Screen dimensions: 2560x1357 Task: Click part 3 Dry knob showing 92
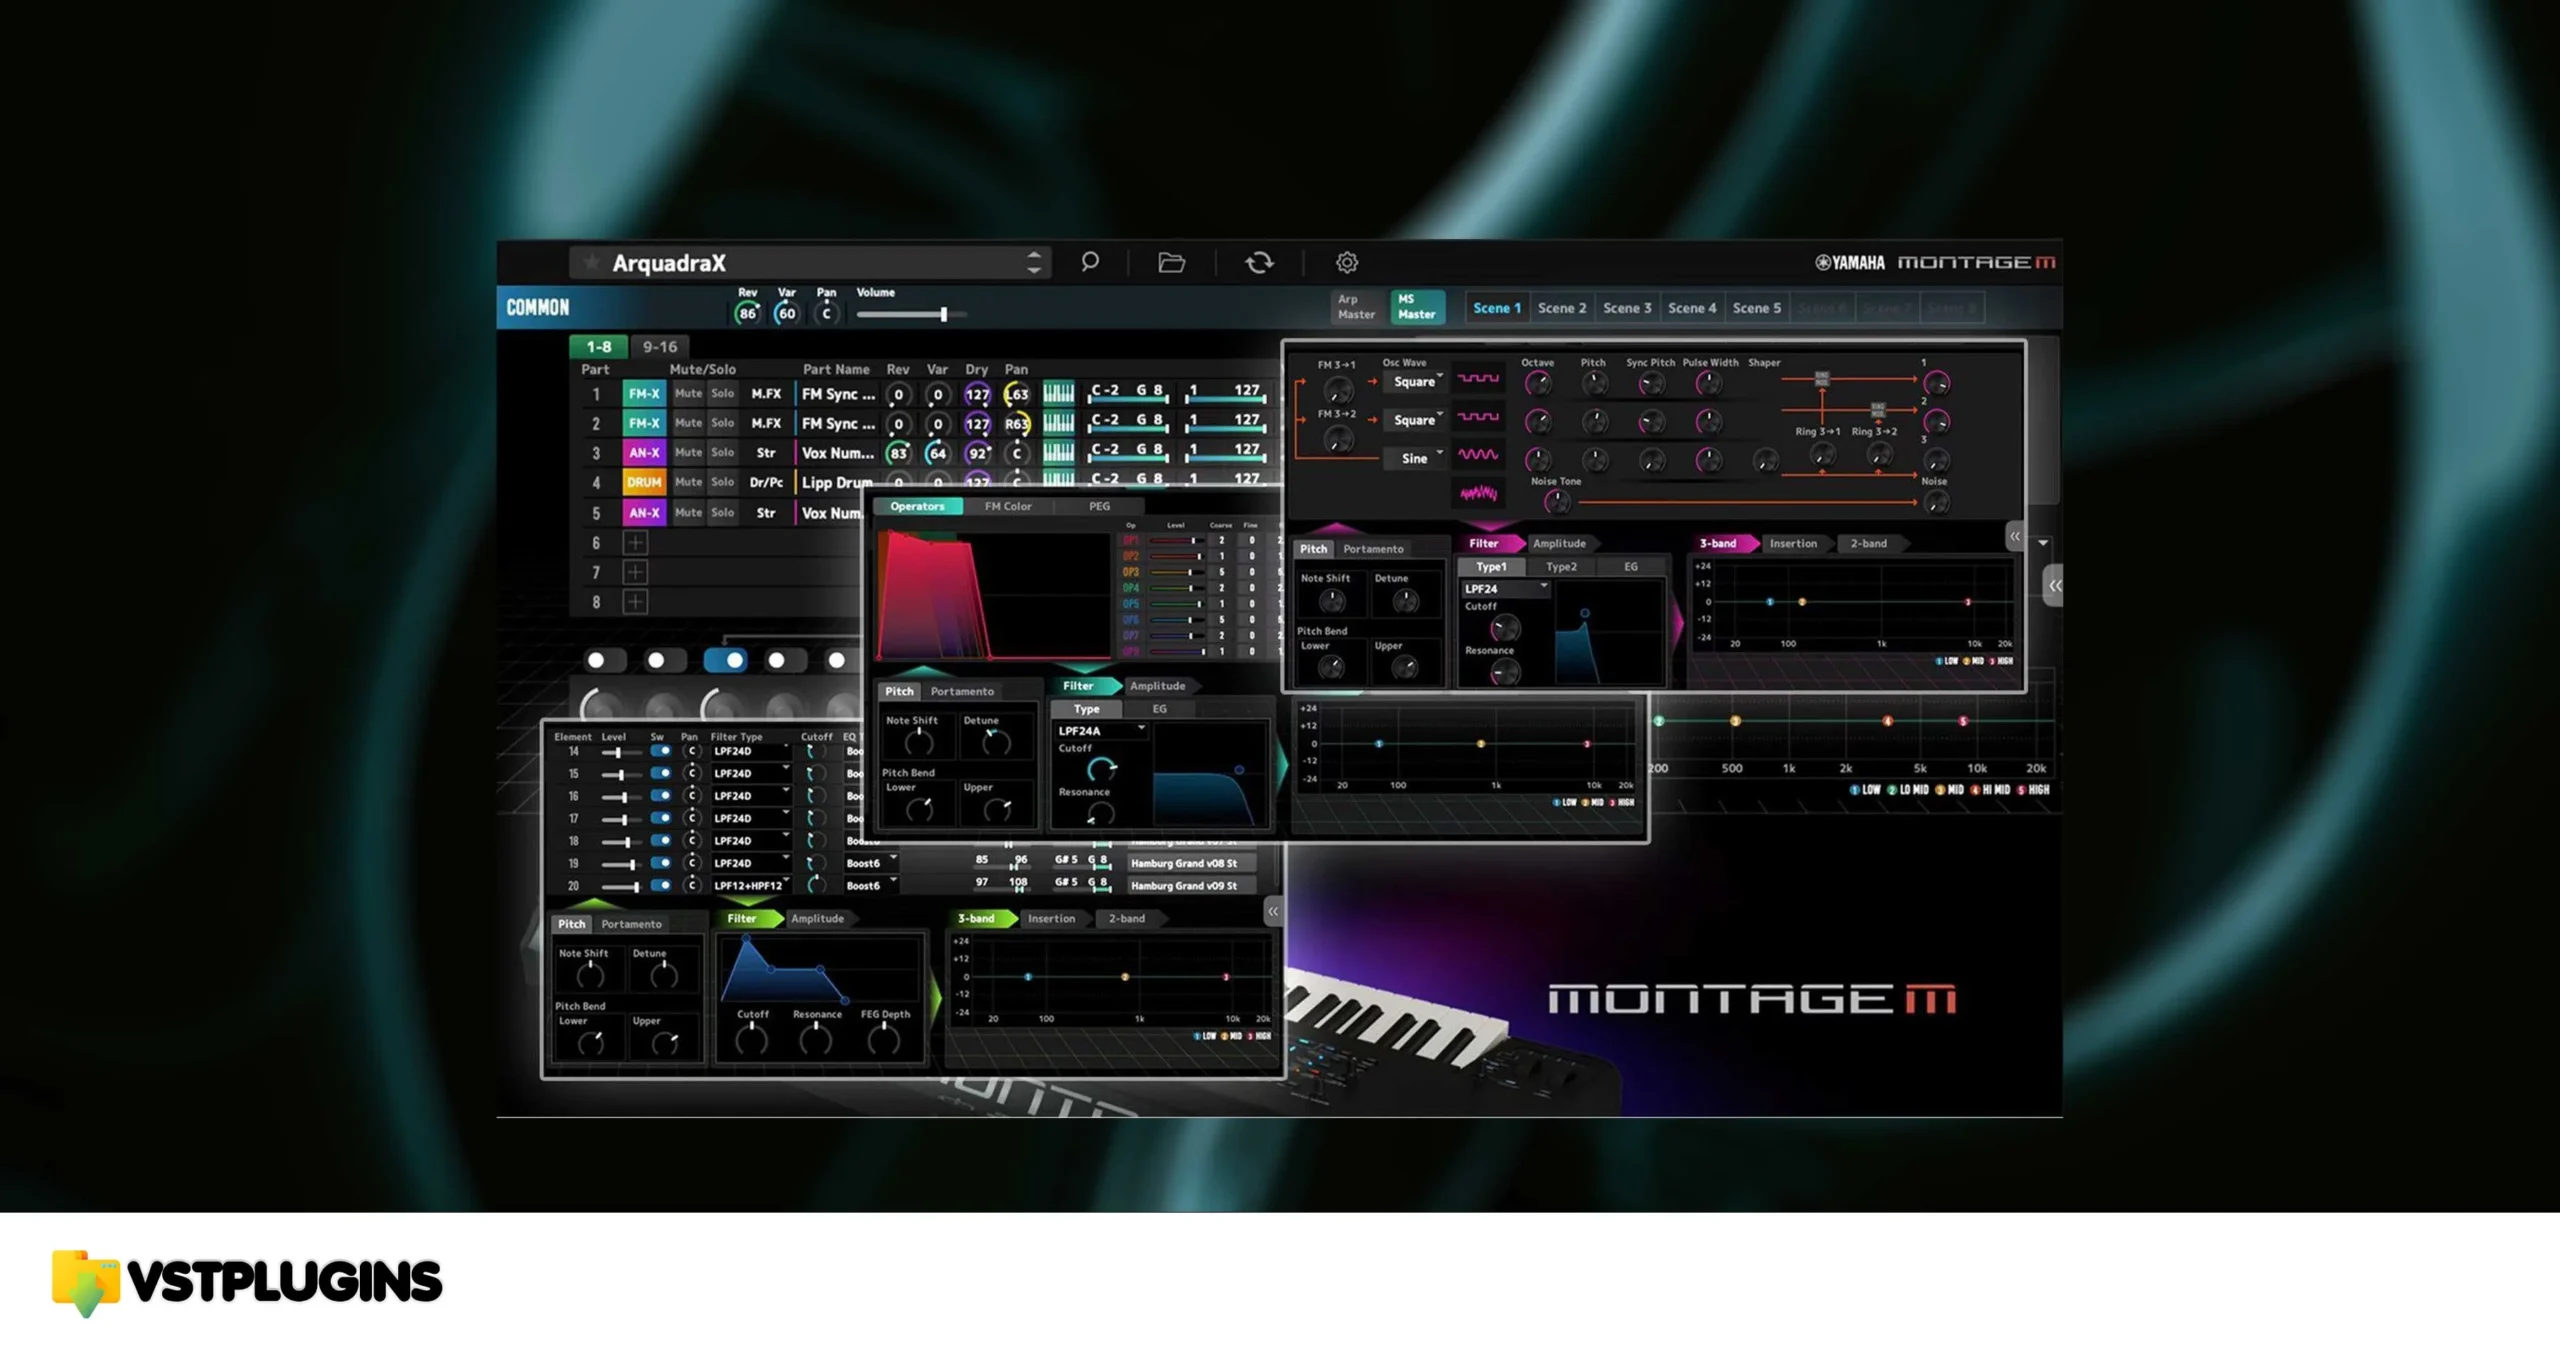click(977, 453)
